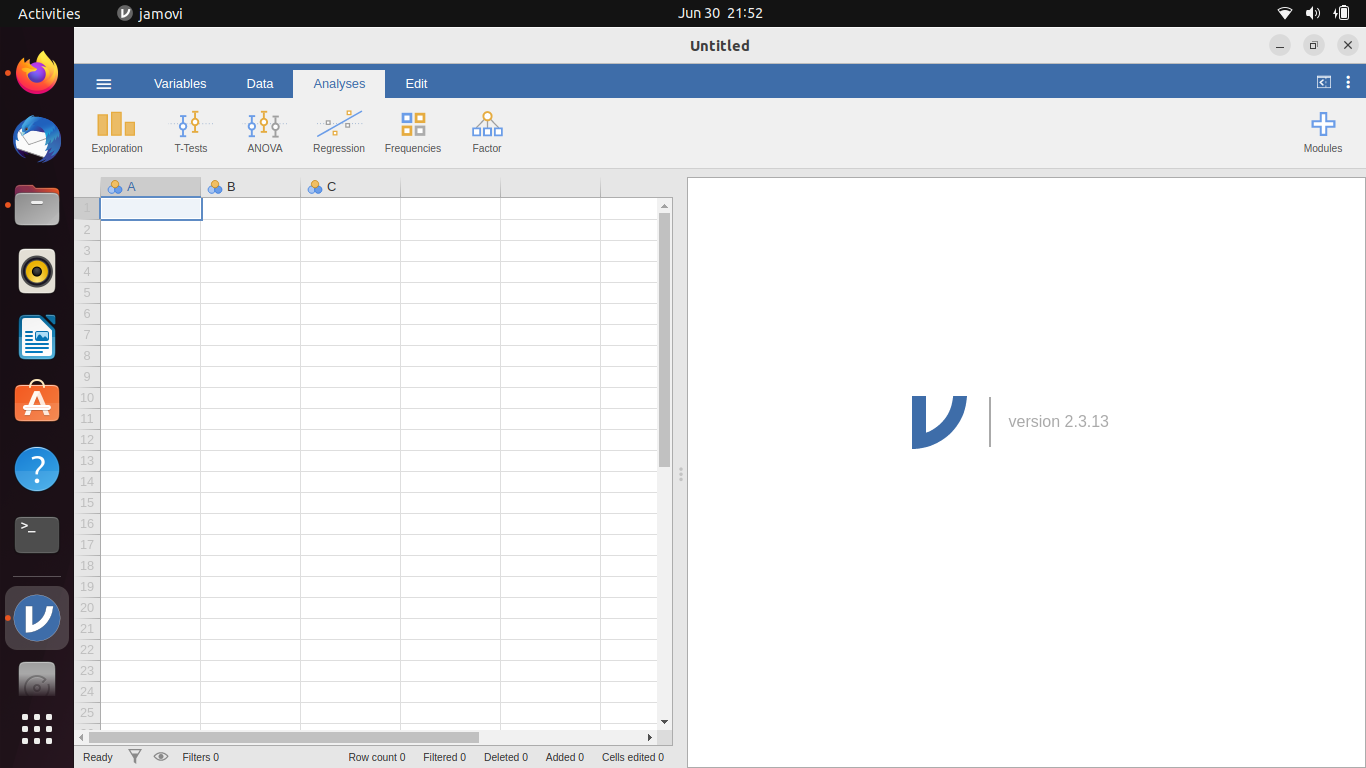Click the vertical scrollbar thumb of the data grid
This screenshot has height=768, width=1366.
click(x=664, y=340)
